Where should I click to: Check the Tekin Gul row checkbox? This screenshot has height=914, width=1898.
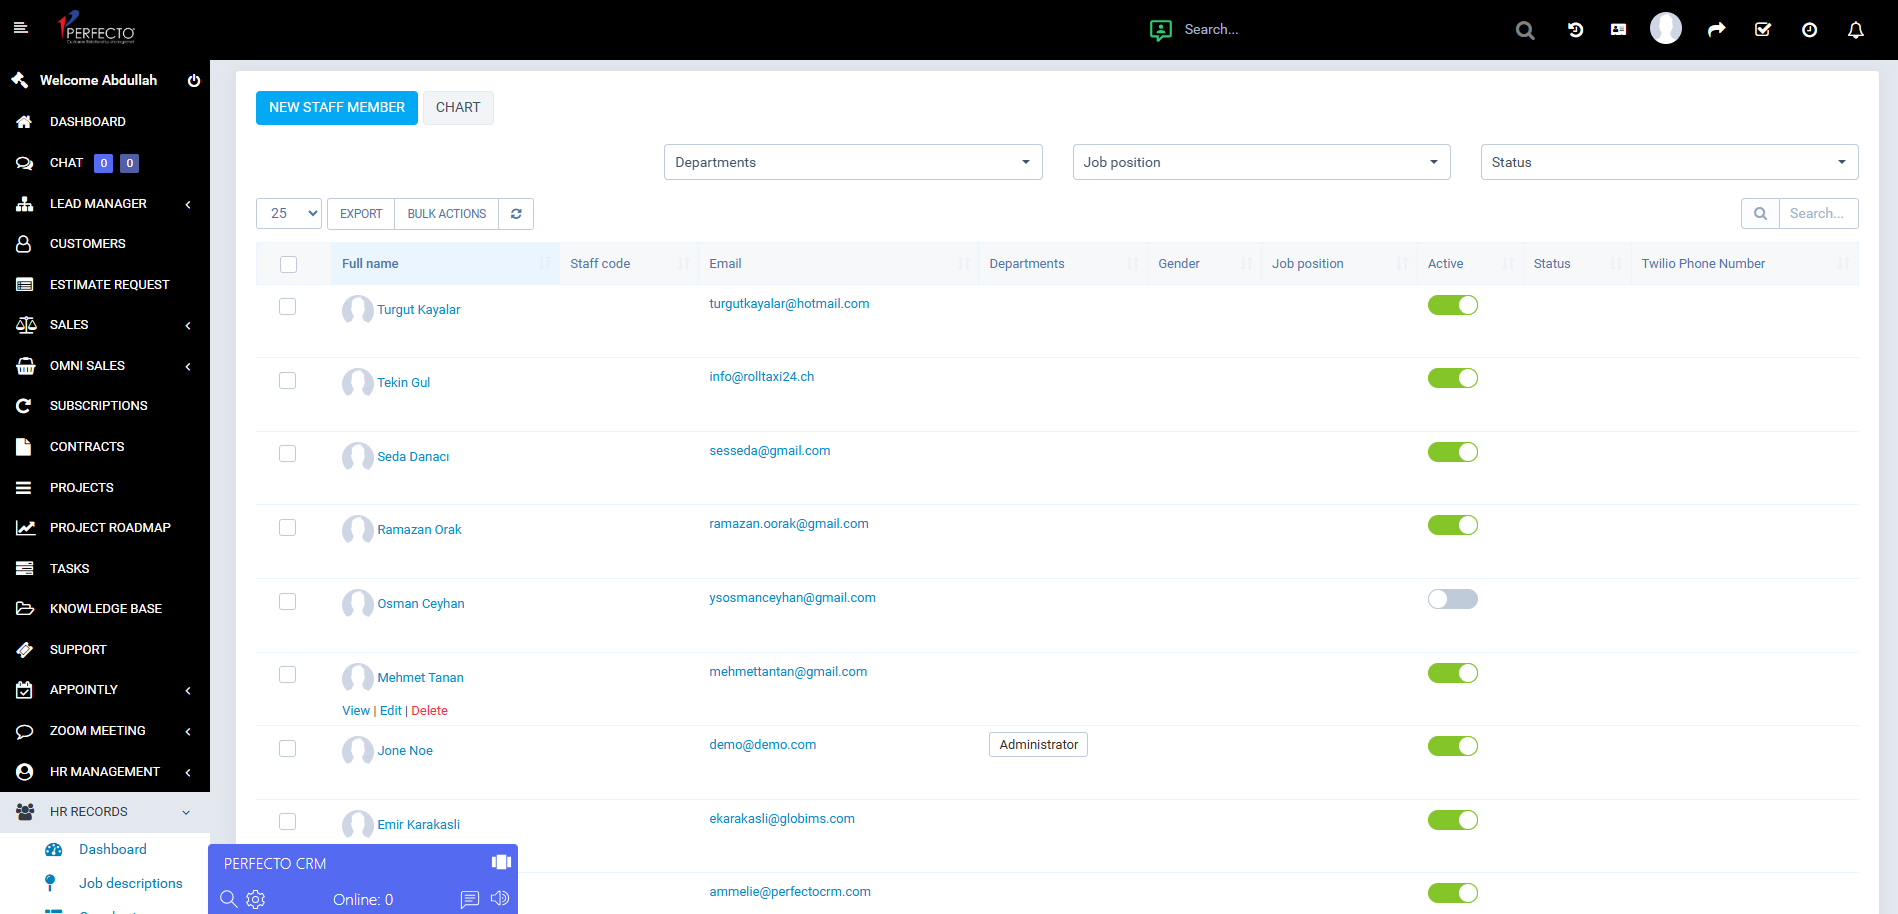click(x=288, y=380)
